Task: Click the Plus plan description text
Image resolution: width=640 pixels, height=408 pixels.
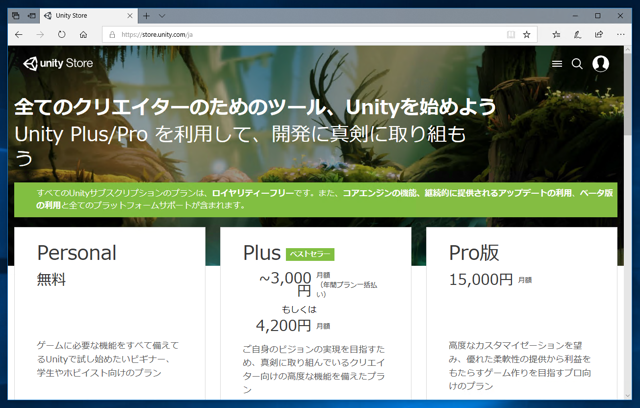Action: click(x=313, y=369)
